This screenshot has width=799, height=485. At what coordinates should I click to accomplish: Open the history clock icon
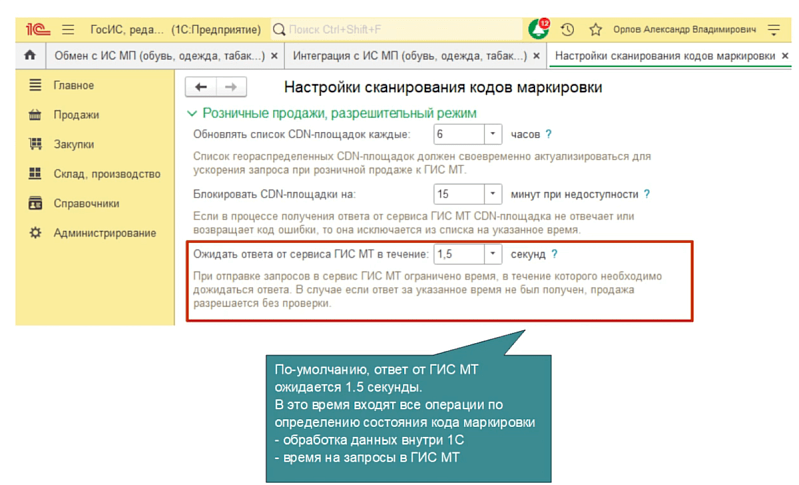pos(567,30)
